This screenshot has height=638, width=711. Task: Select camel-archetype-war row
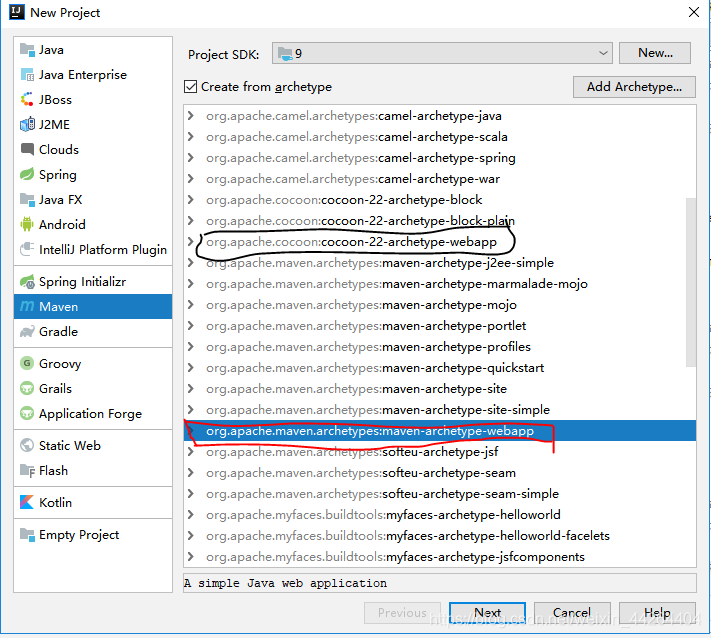tap(440, 179)
